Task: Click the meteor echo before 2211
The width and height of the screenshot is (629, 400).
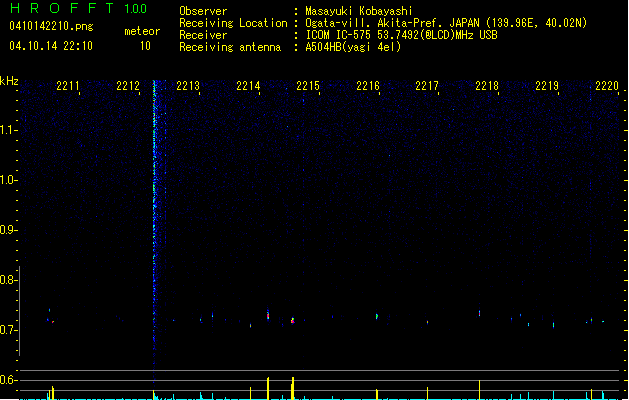Action: pos(51,320)
